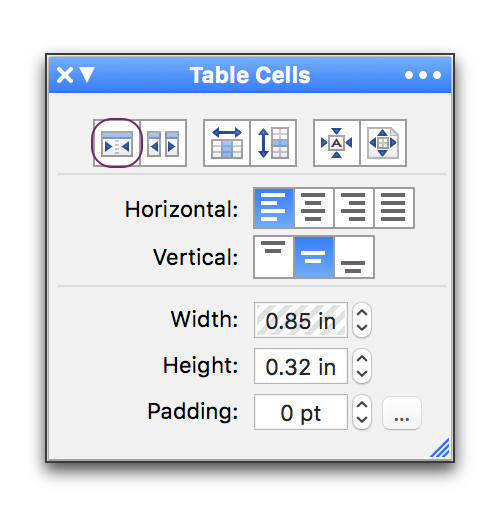The height and width of the screenshot is (515, 501).
Task: Open the palette options three-dots menu
Action: (x=423, y=75)
